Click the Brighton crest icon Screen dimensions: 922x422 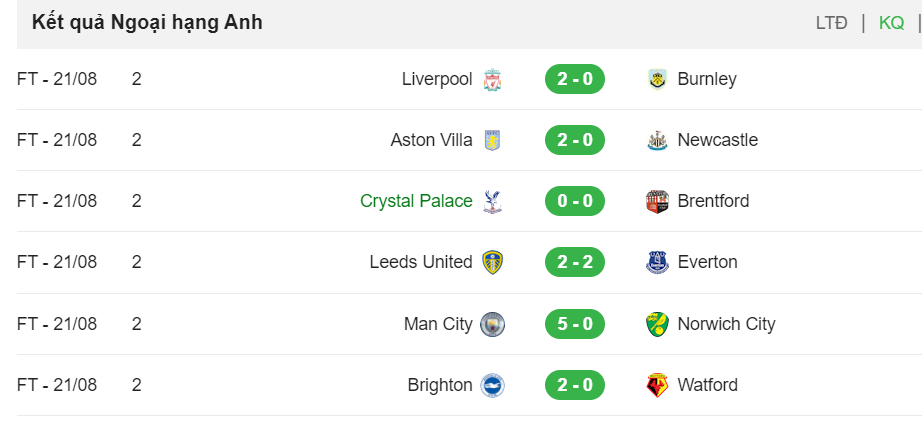[x=492, y=386]
